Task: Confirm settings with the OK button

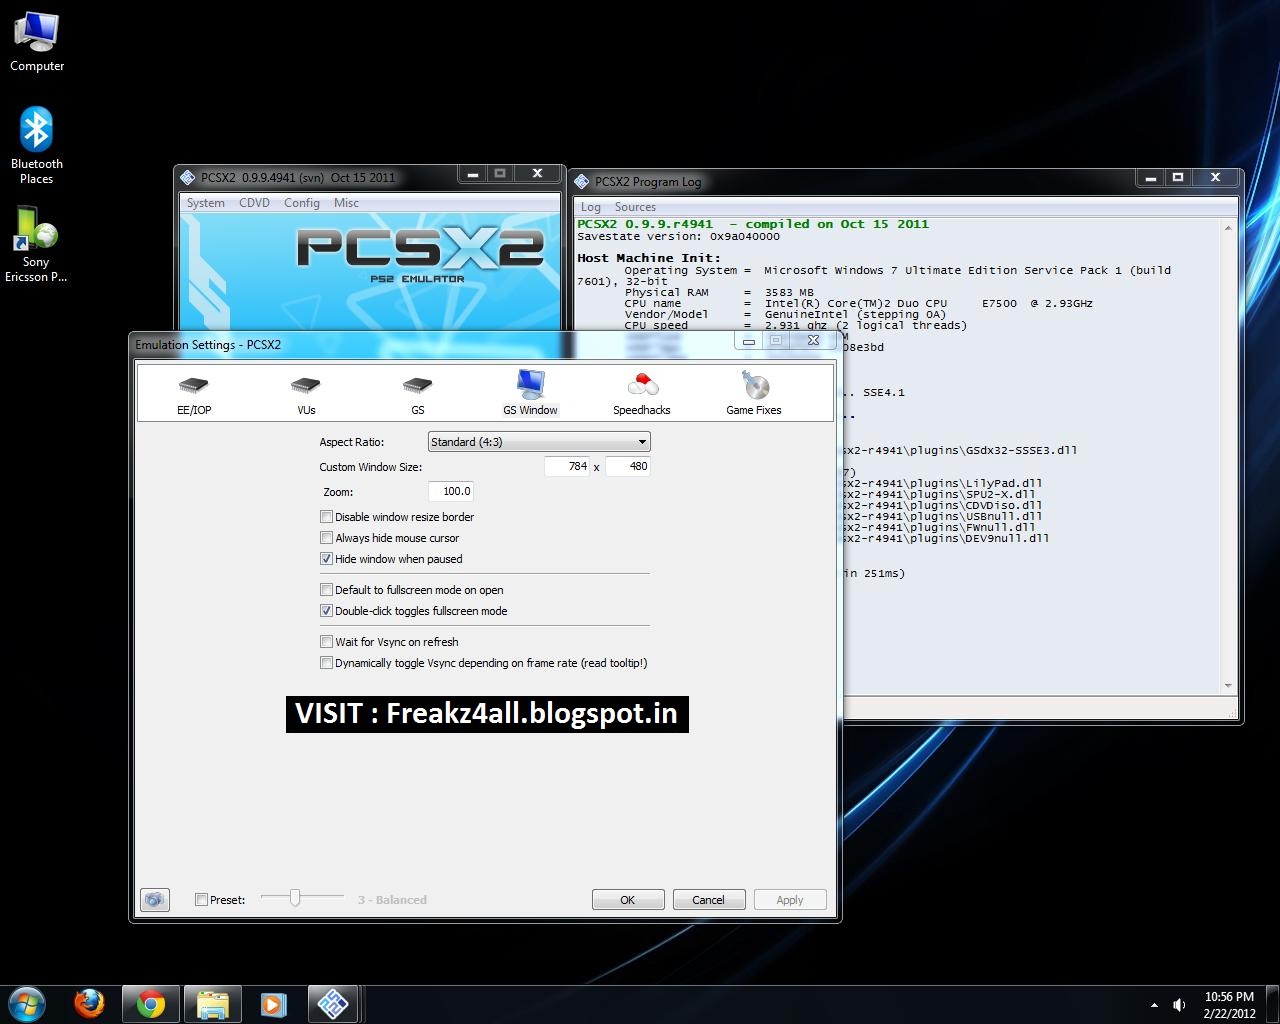Action: (x=628, y=900)
